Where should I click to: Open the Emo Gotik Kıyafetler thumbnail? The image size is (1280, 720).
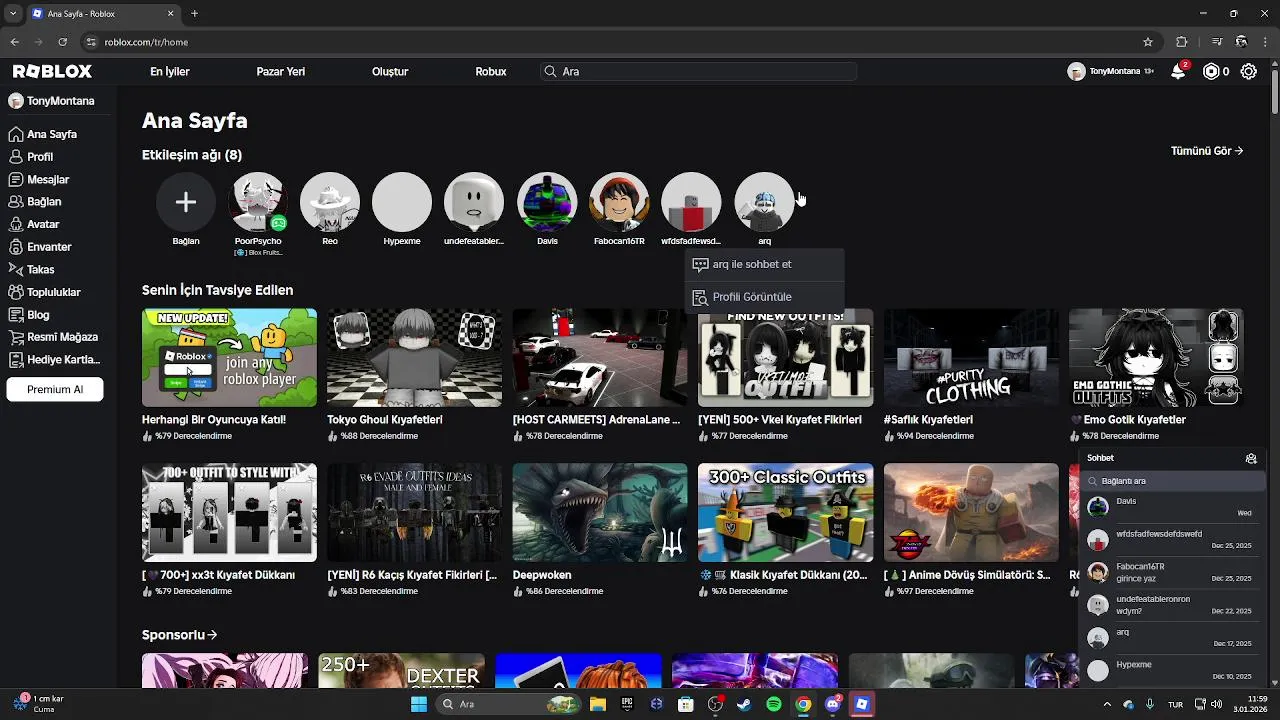pyautogui.click(x=1156, y=358)
